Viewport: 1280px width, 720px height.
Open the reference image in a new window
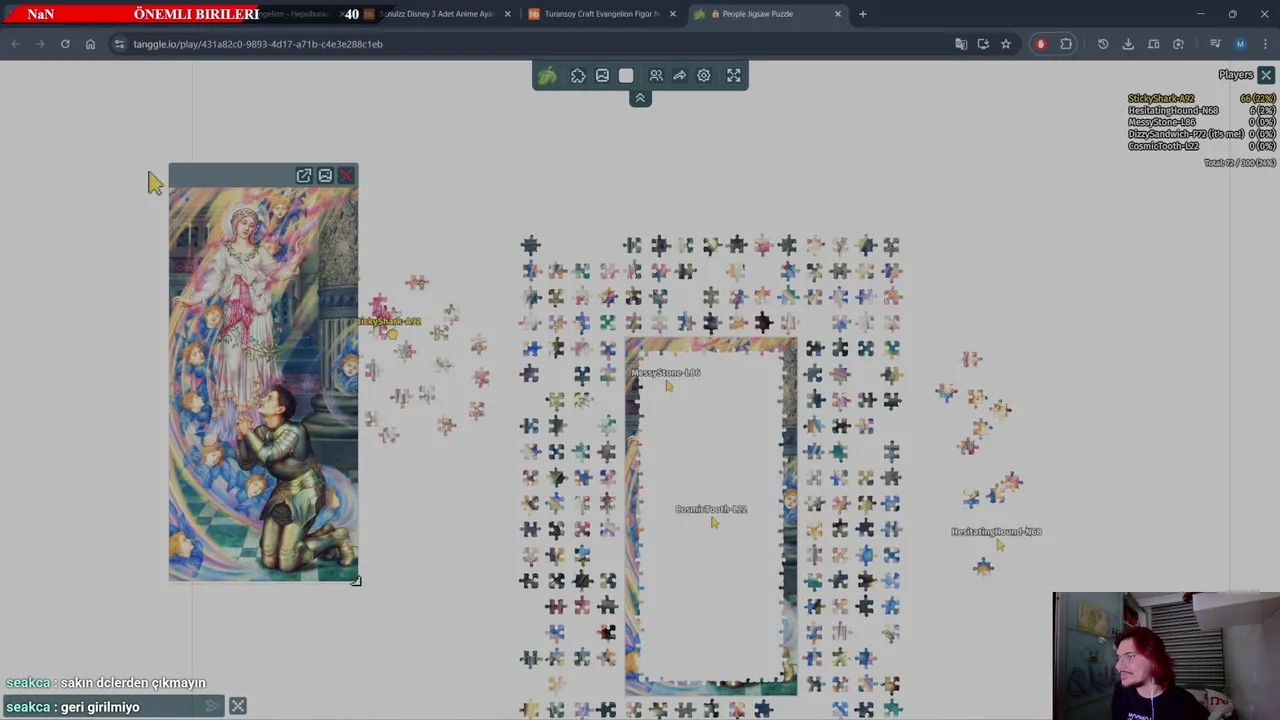tap(304, 176)
